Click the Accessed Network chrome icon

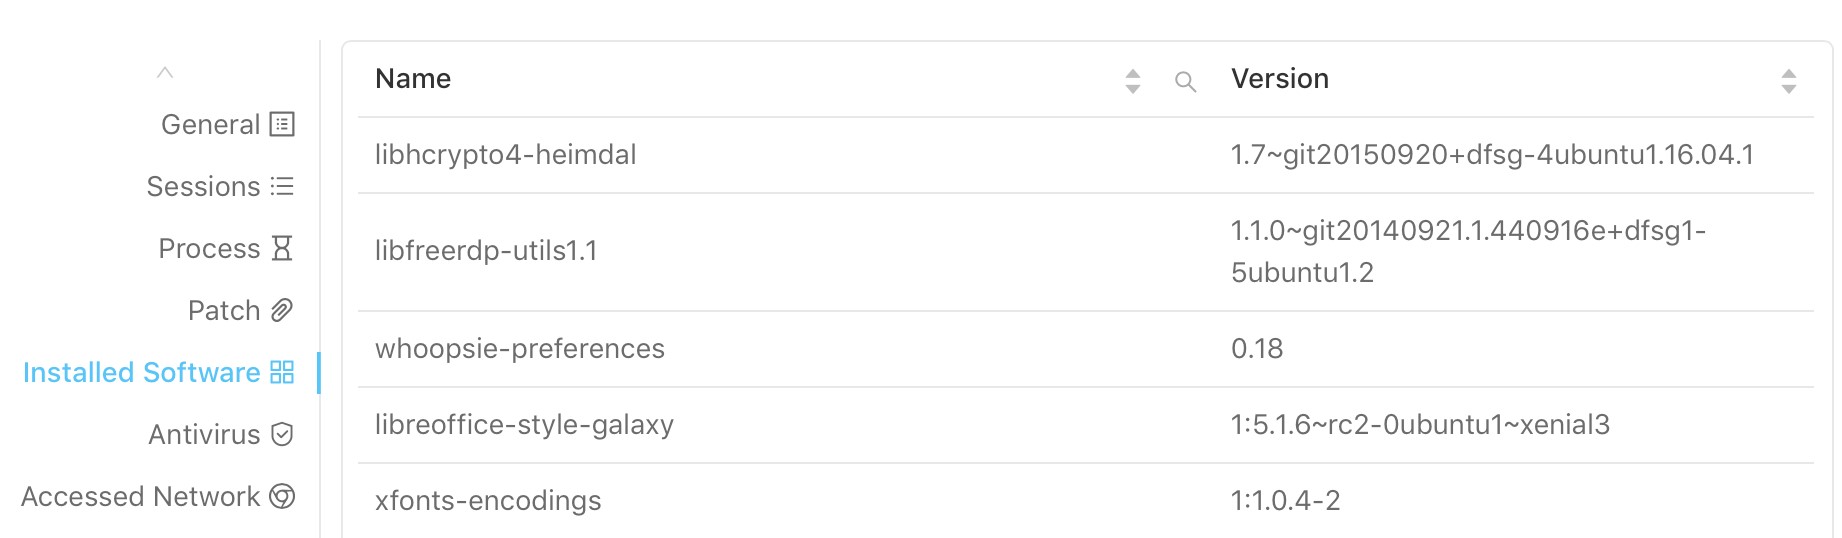[282, 496]
